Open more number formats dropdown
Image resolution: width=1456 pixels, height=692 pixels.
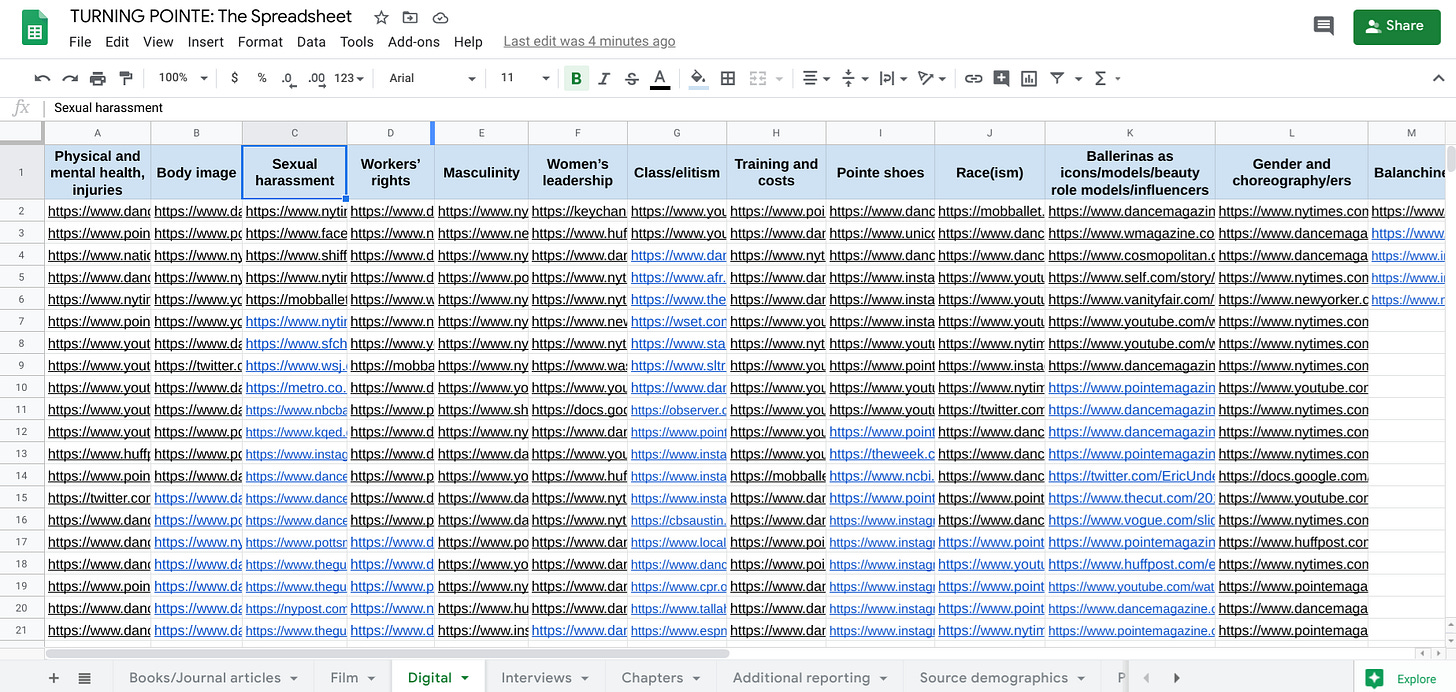pos(350,78)
